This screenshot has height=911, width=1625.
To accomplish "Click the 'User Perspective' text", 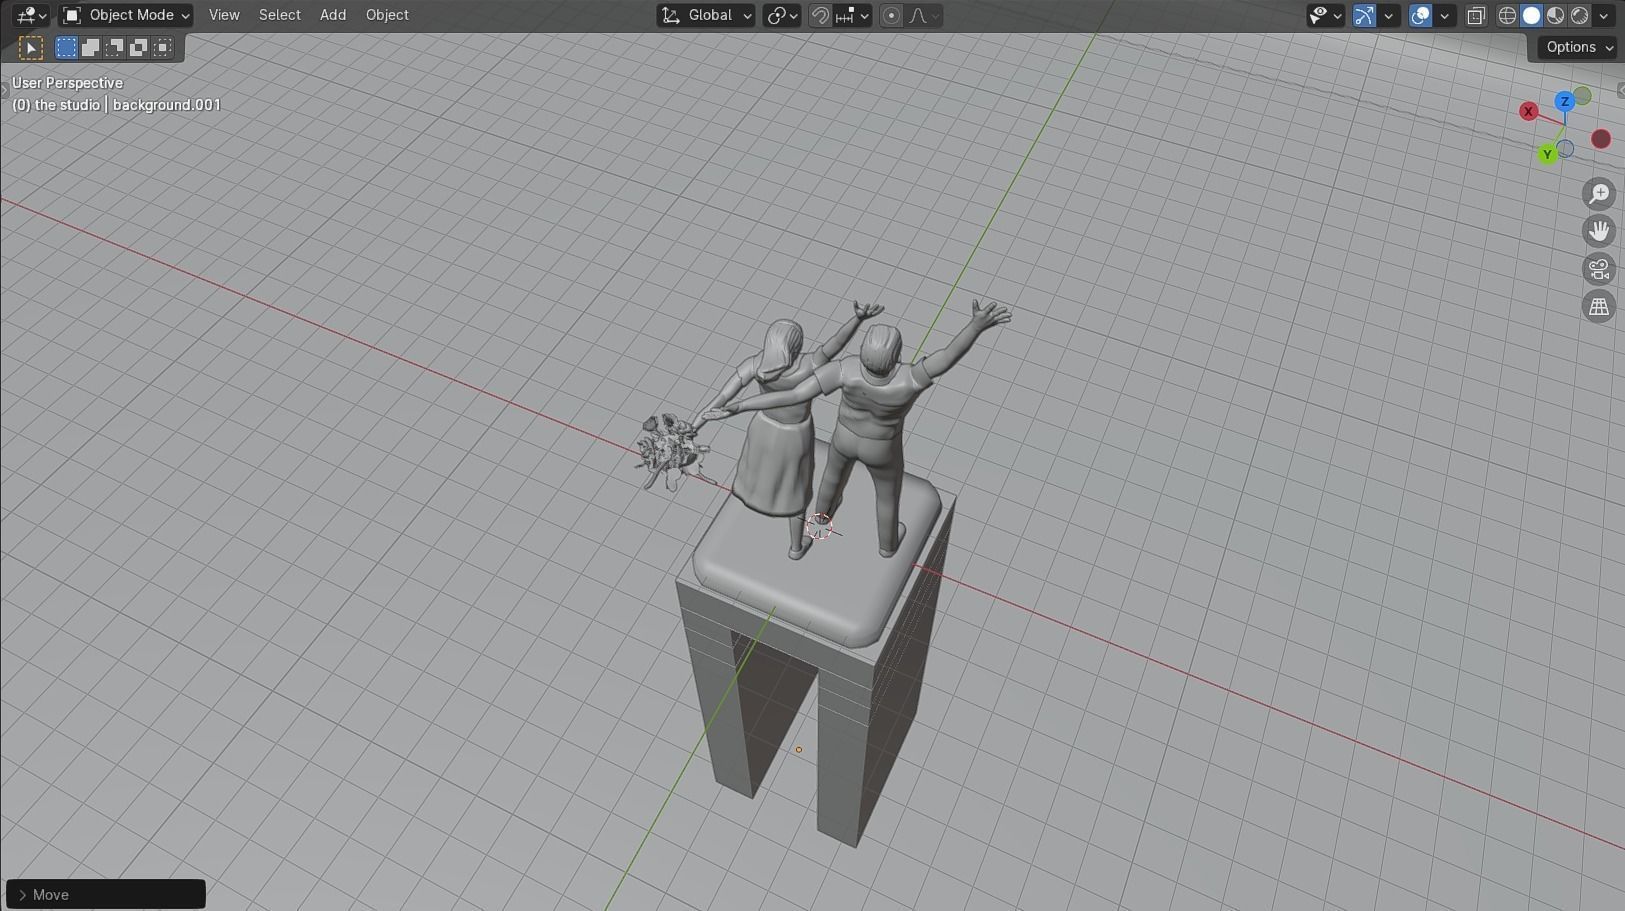I will click(x=67, y=83).
